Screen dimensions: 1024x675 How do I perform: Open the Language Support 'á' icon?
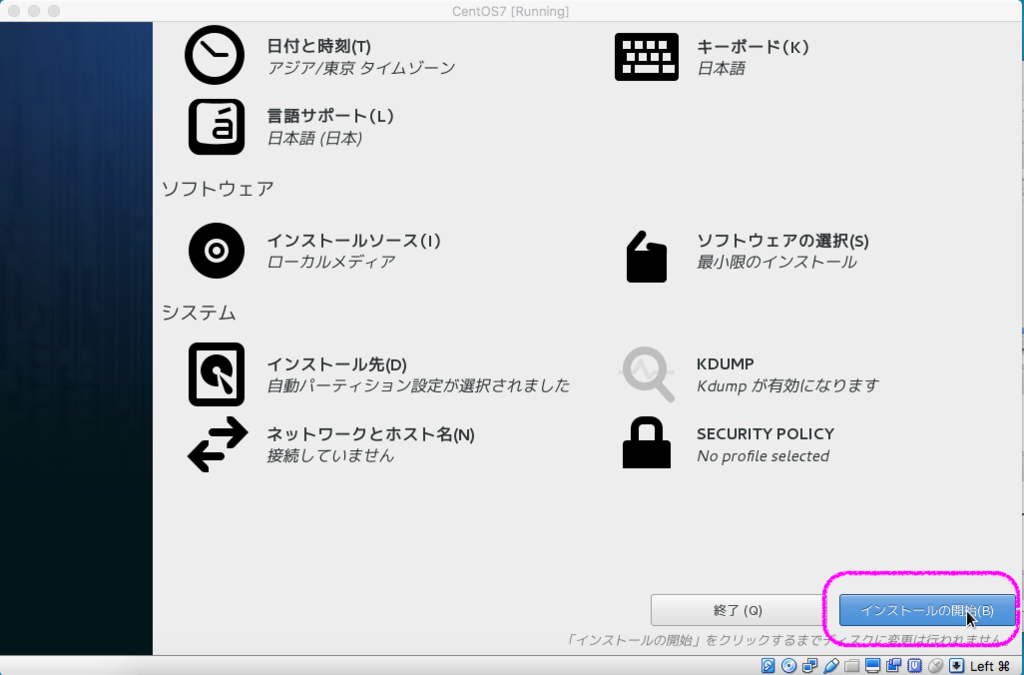click(x=216, y=127)
